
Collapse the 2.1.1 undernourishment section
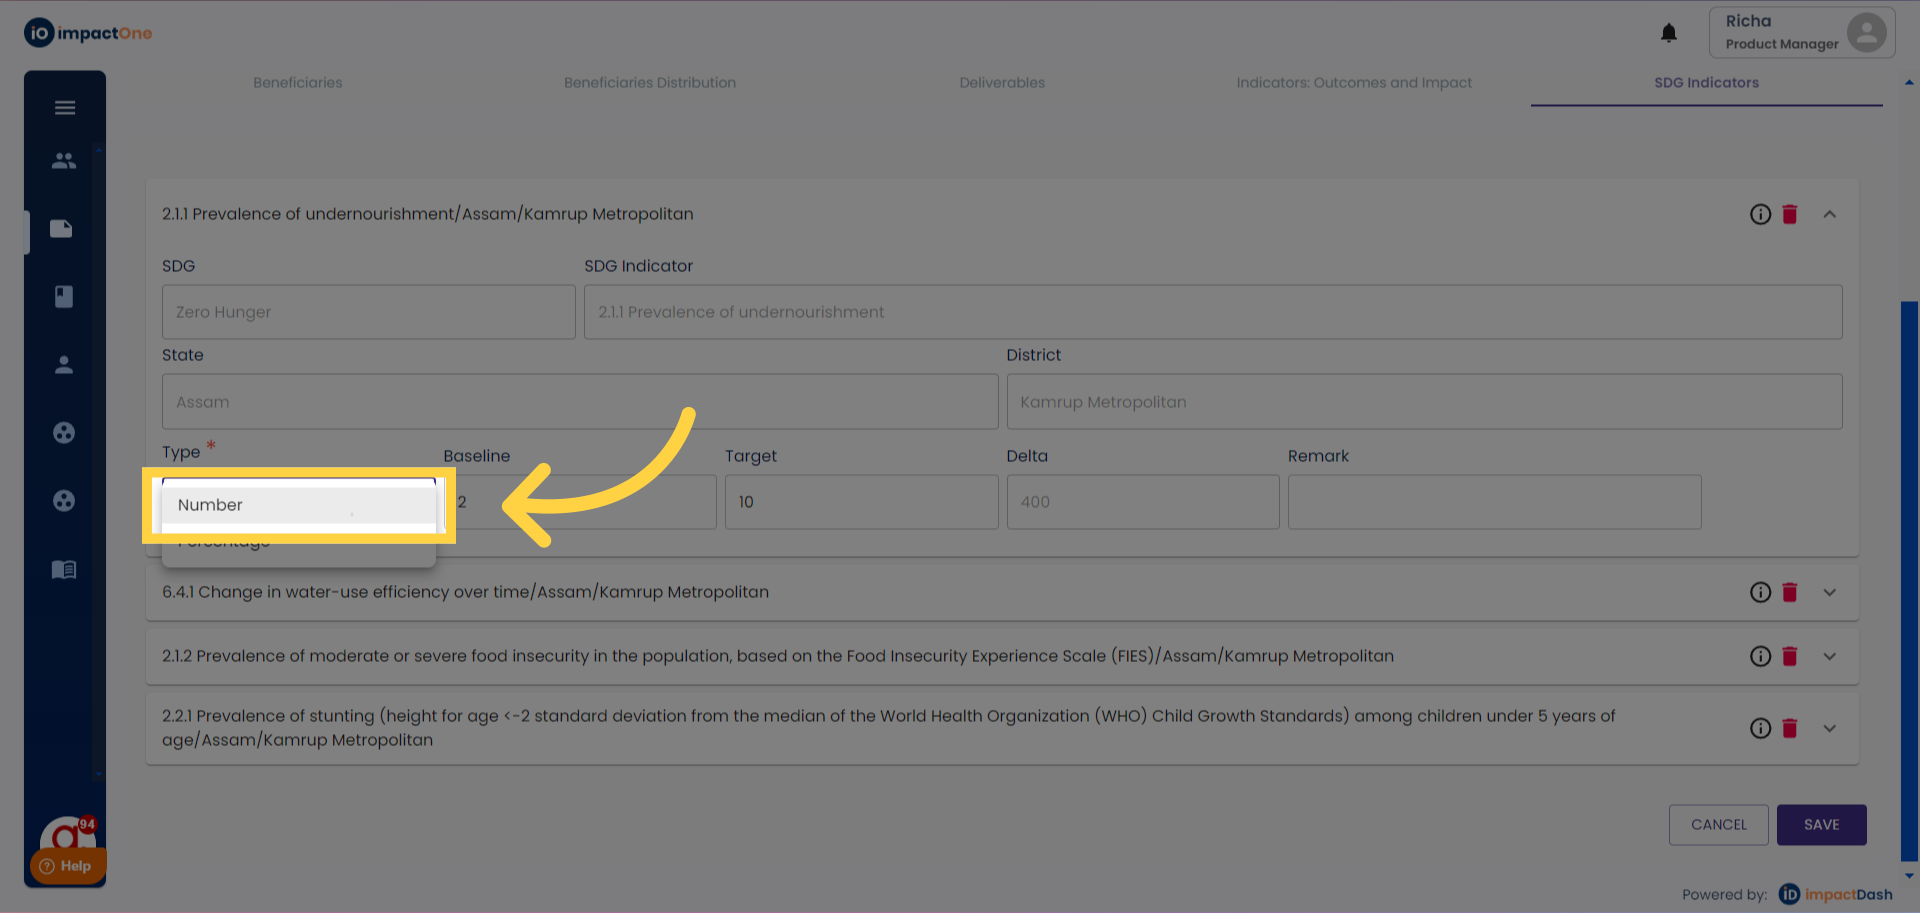tap(1829, 214)
